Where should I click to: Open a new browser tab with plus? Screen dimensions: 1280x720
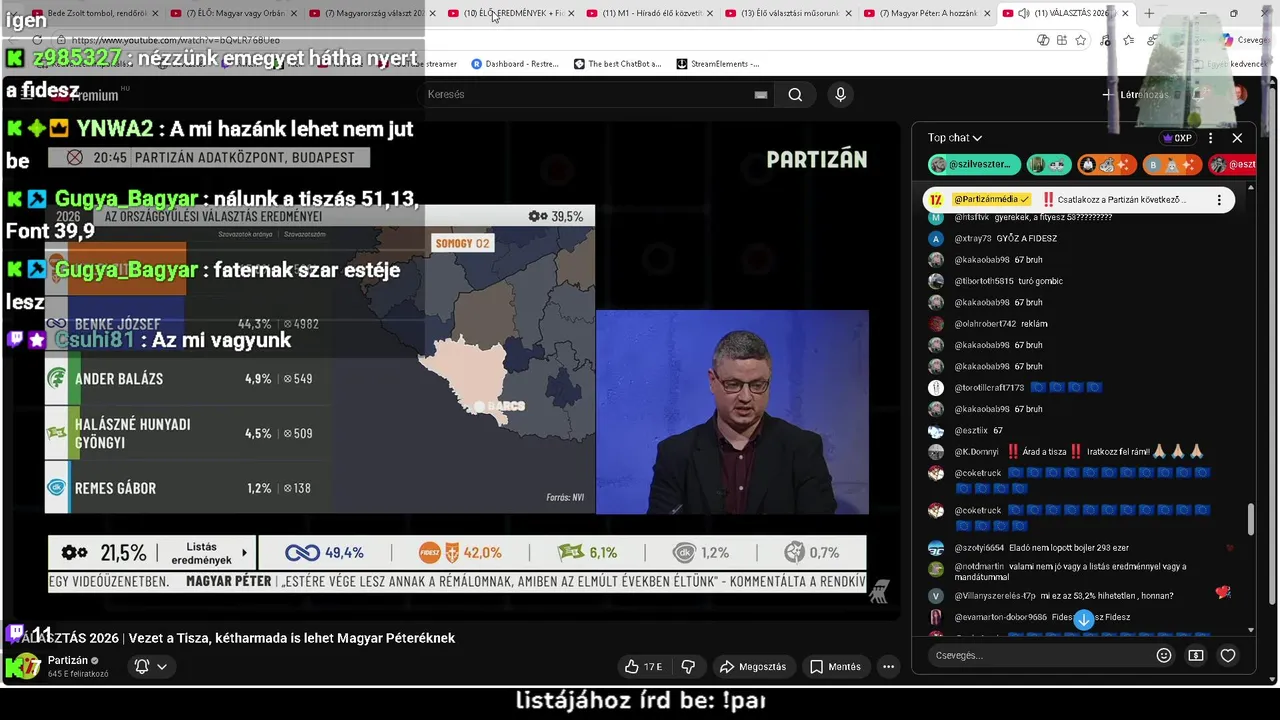click(1149, 13)
